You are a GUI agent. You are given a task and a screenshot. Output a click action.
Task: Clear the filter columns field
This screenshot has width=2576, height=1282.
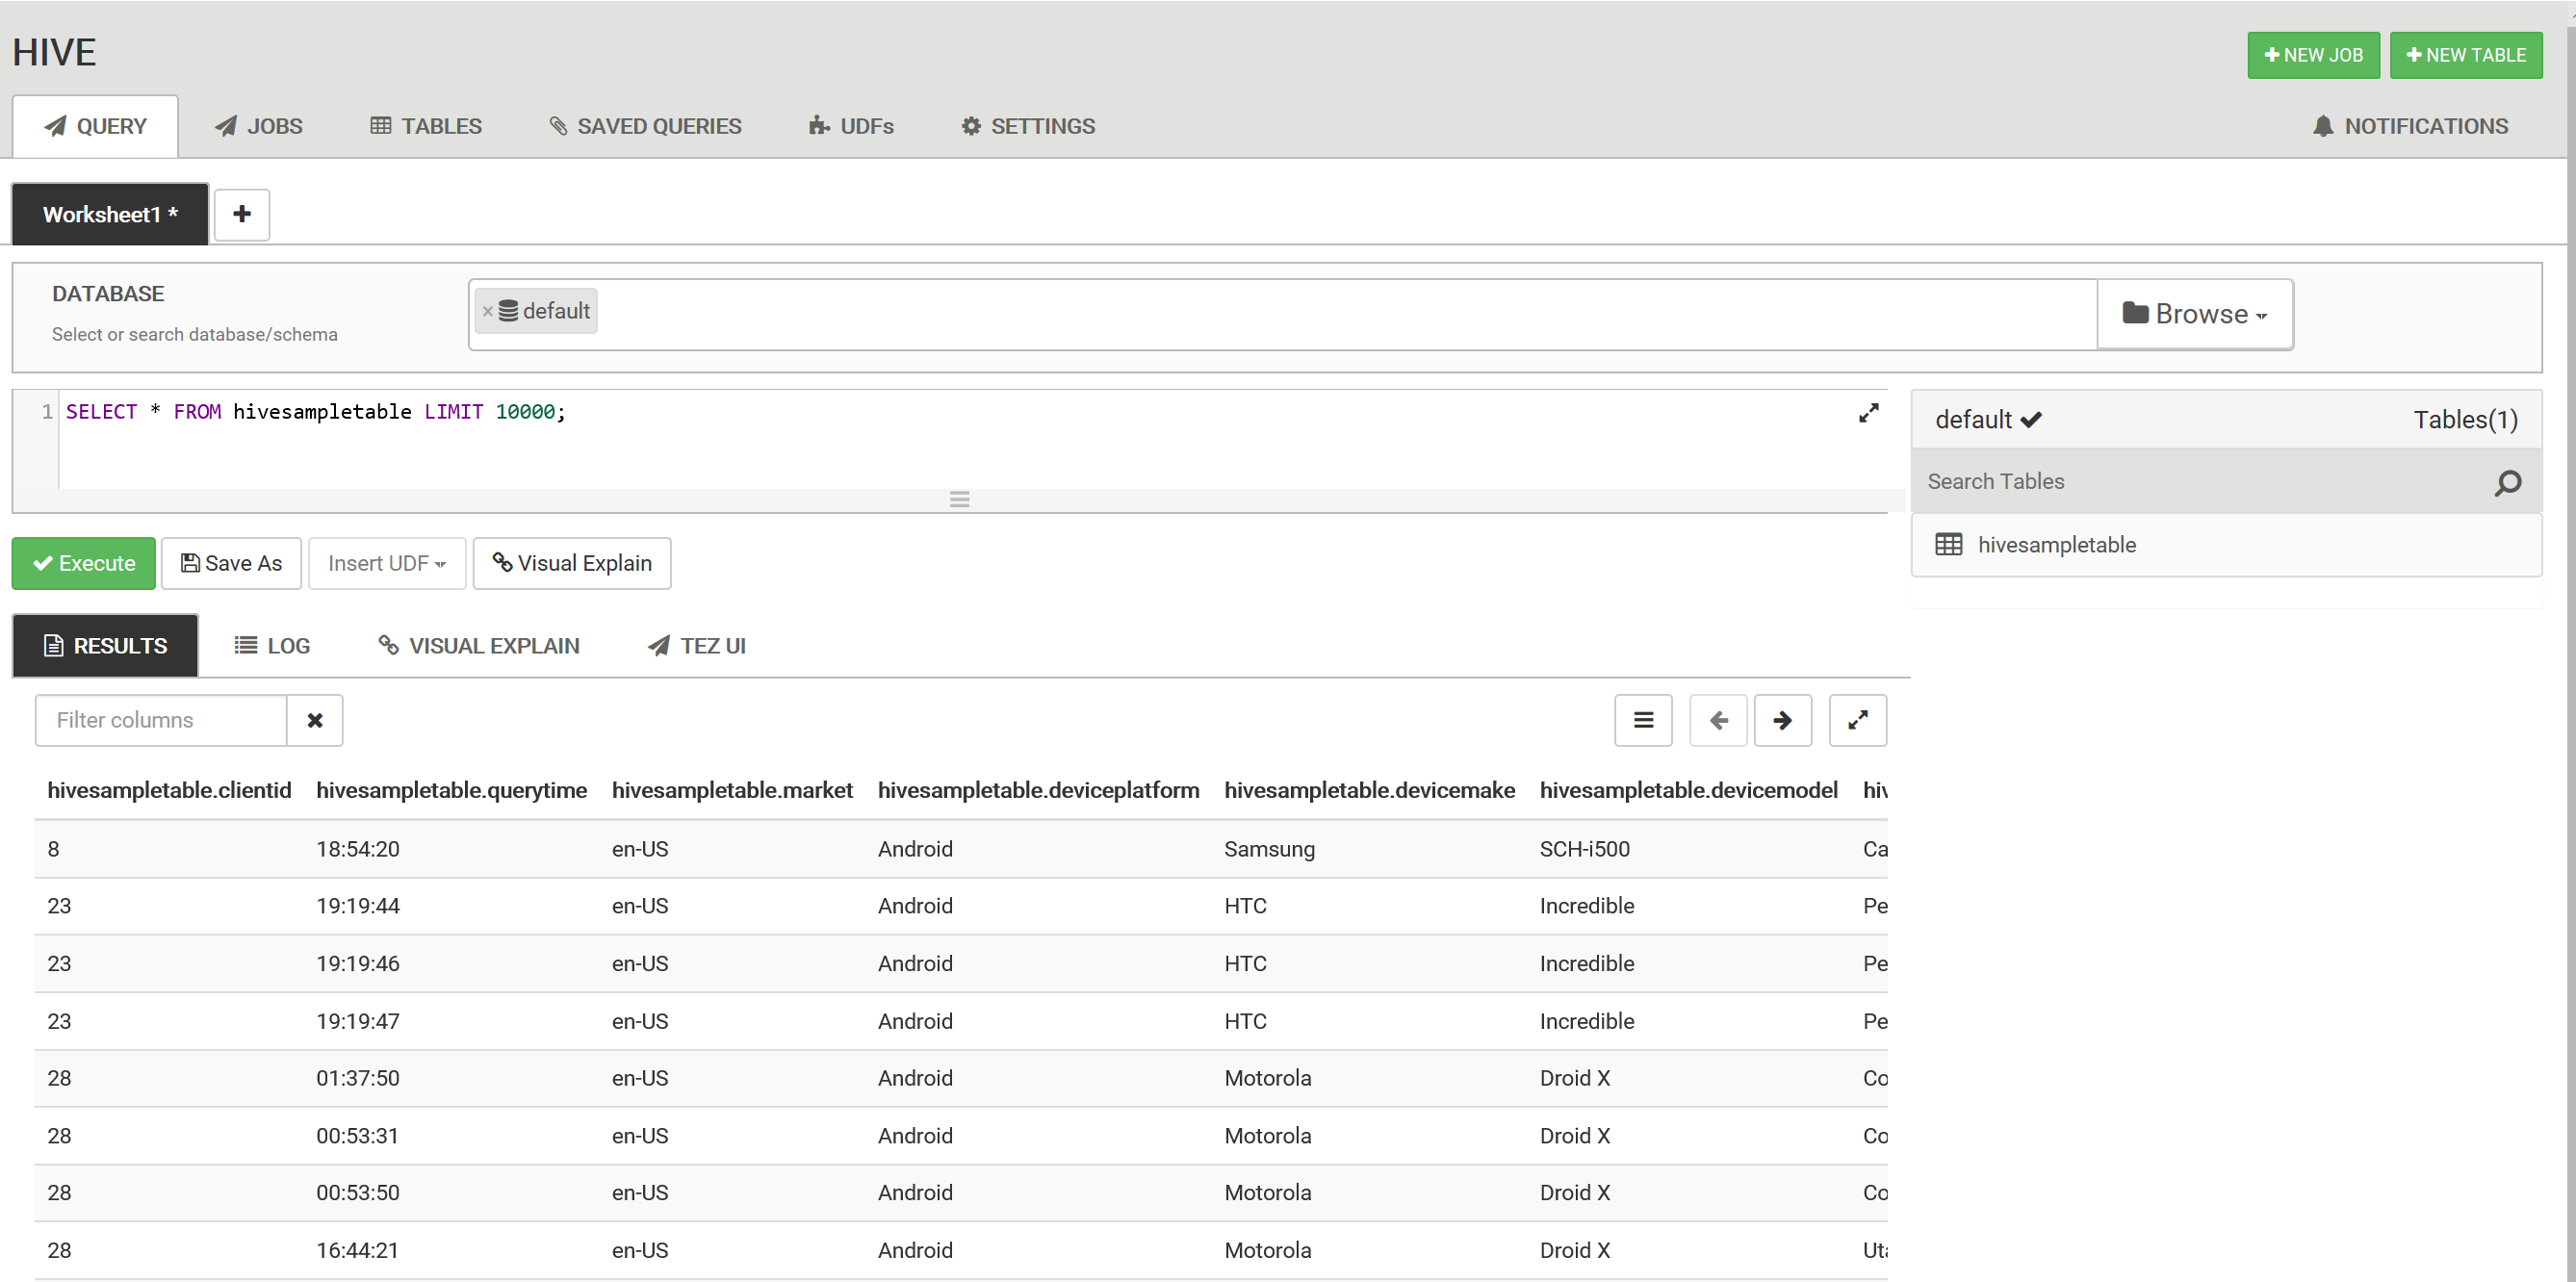click(315, 720)
